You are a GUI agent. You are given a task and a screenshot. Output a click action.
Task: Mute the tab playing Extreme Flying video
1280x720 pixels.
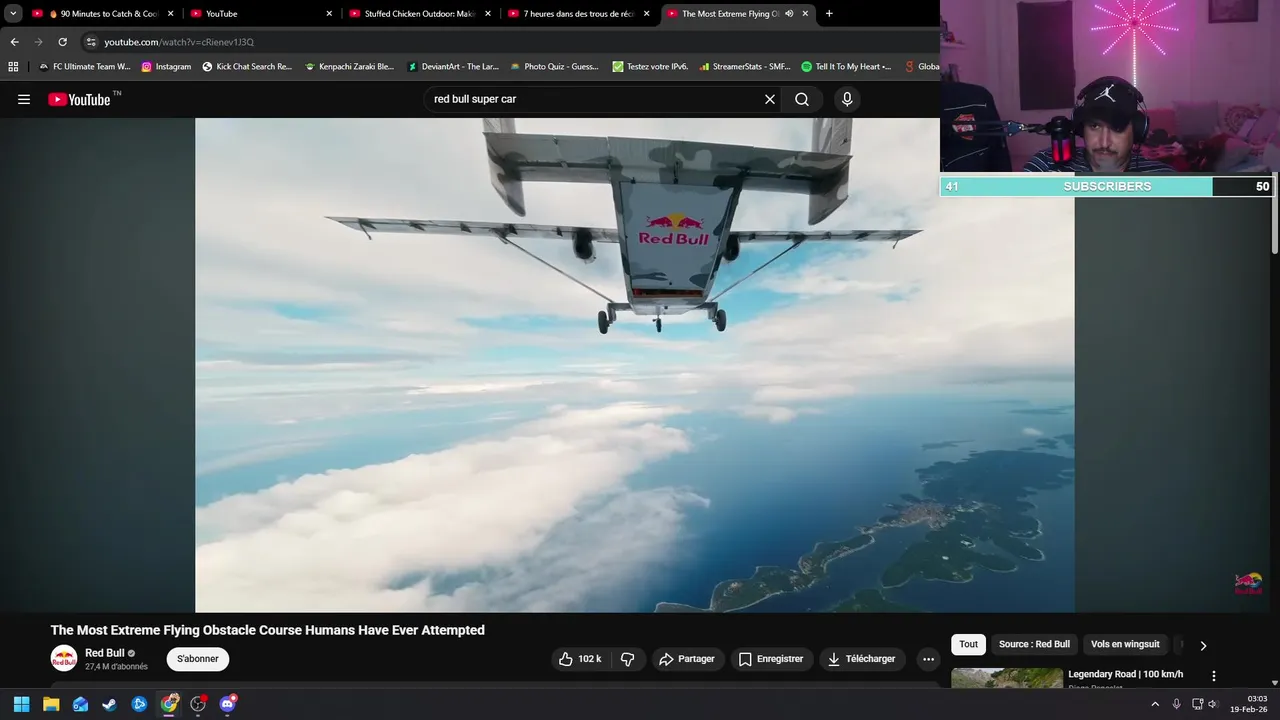coord(789,13)
